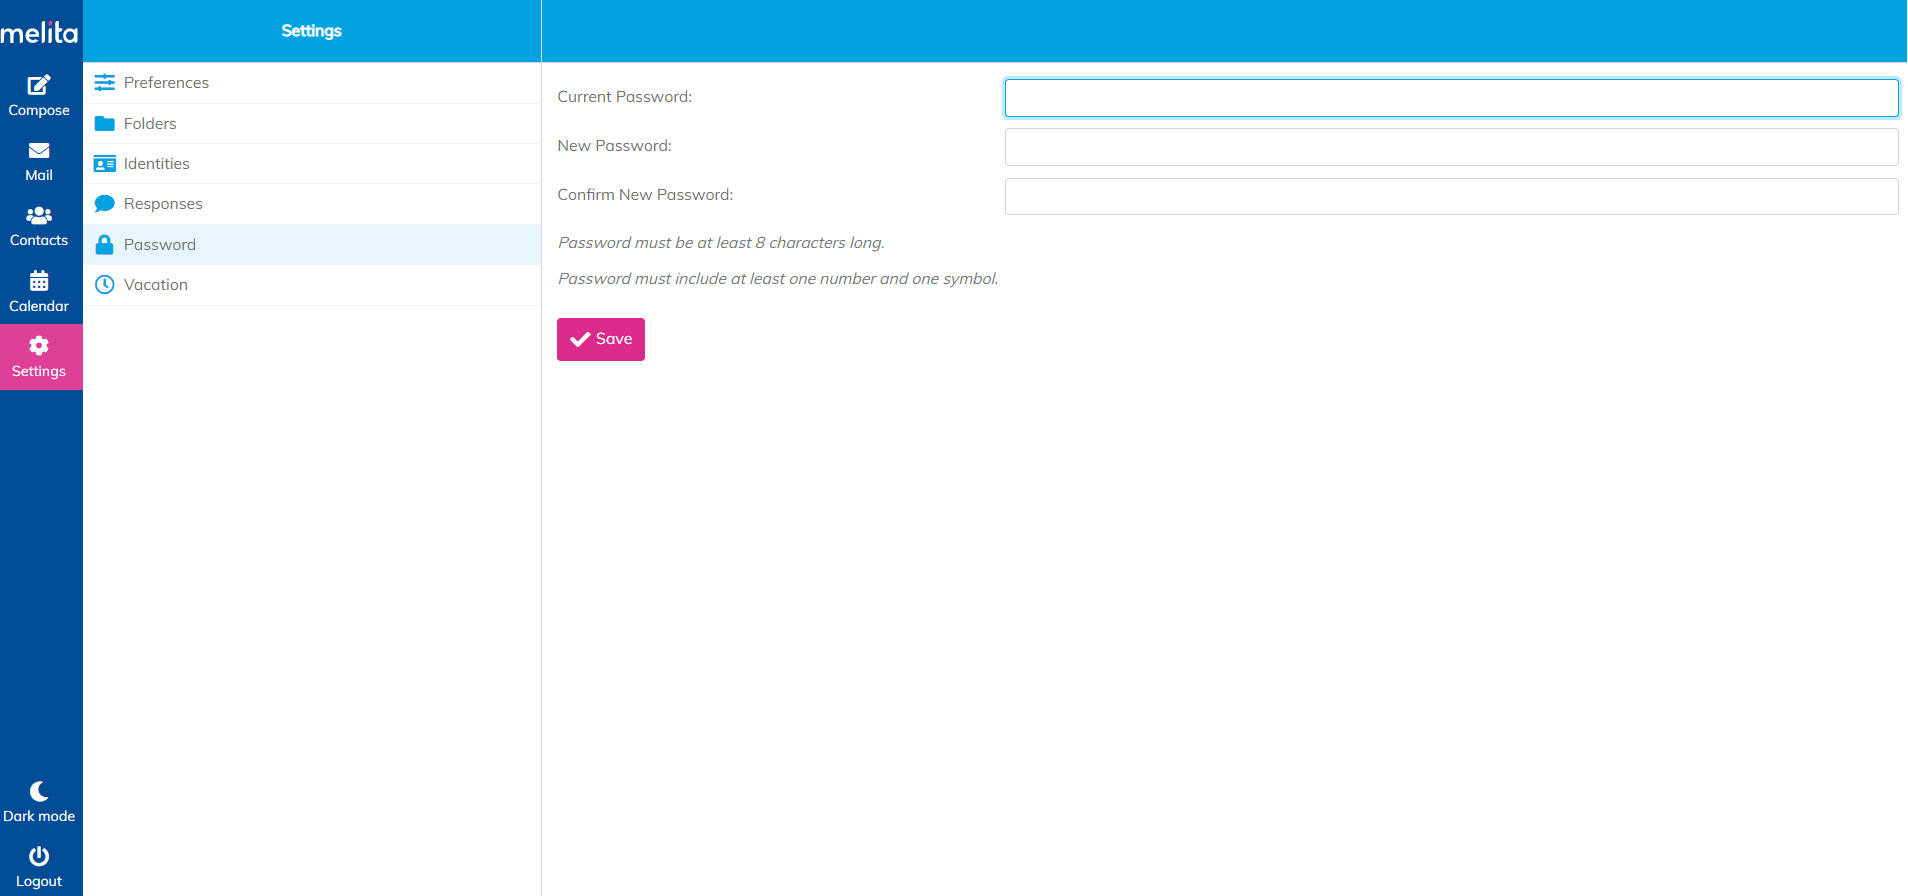Open Preferences settings section
1908x896 pixels.
point(166,83)
